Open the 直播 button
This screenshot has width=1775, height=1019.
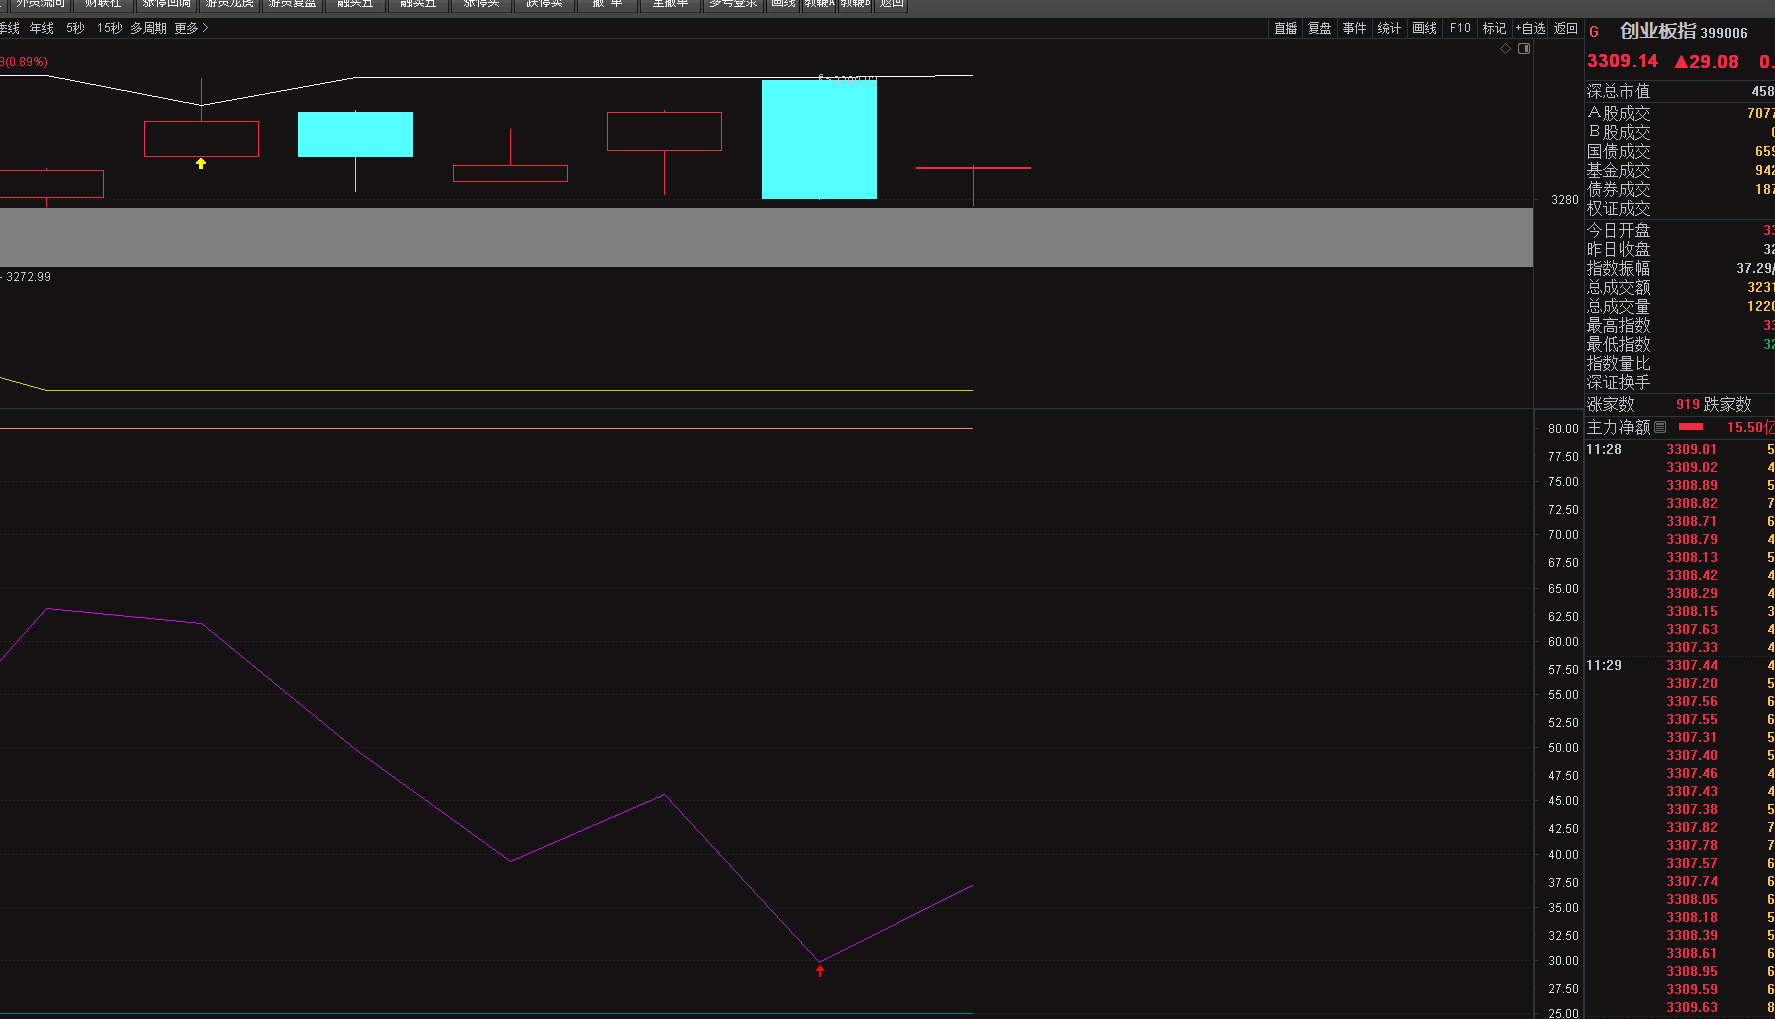[x=1286, y=28]
